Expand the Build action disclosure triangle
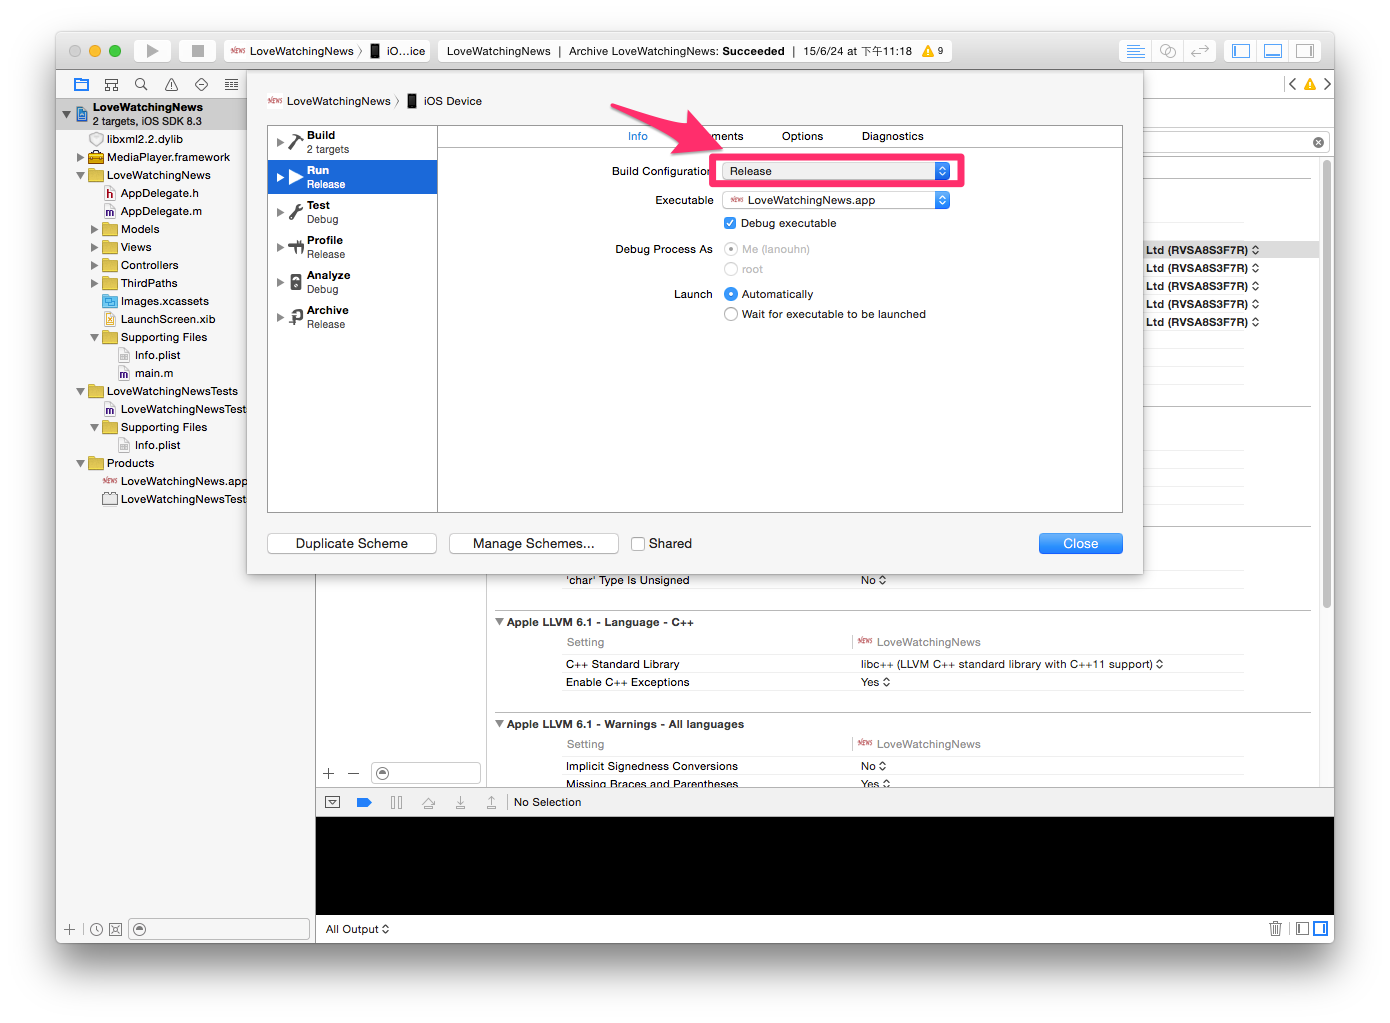Image resolution: width=1390 pixels, height=1023 pixels. pyautogui.click(x=280, y=142)
